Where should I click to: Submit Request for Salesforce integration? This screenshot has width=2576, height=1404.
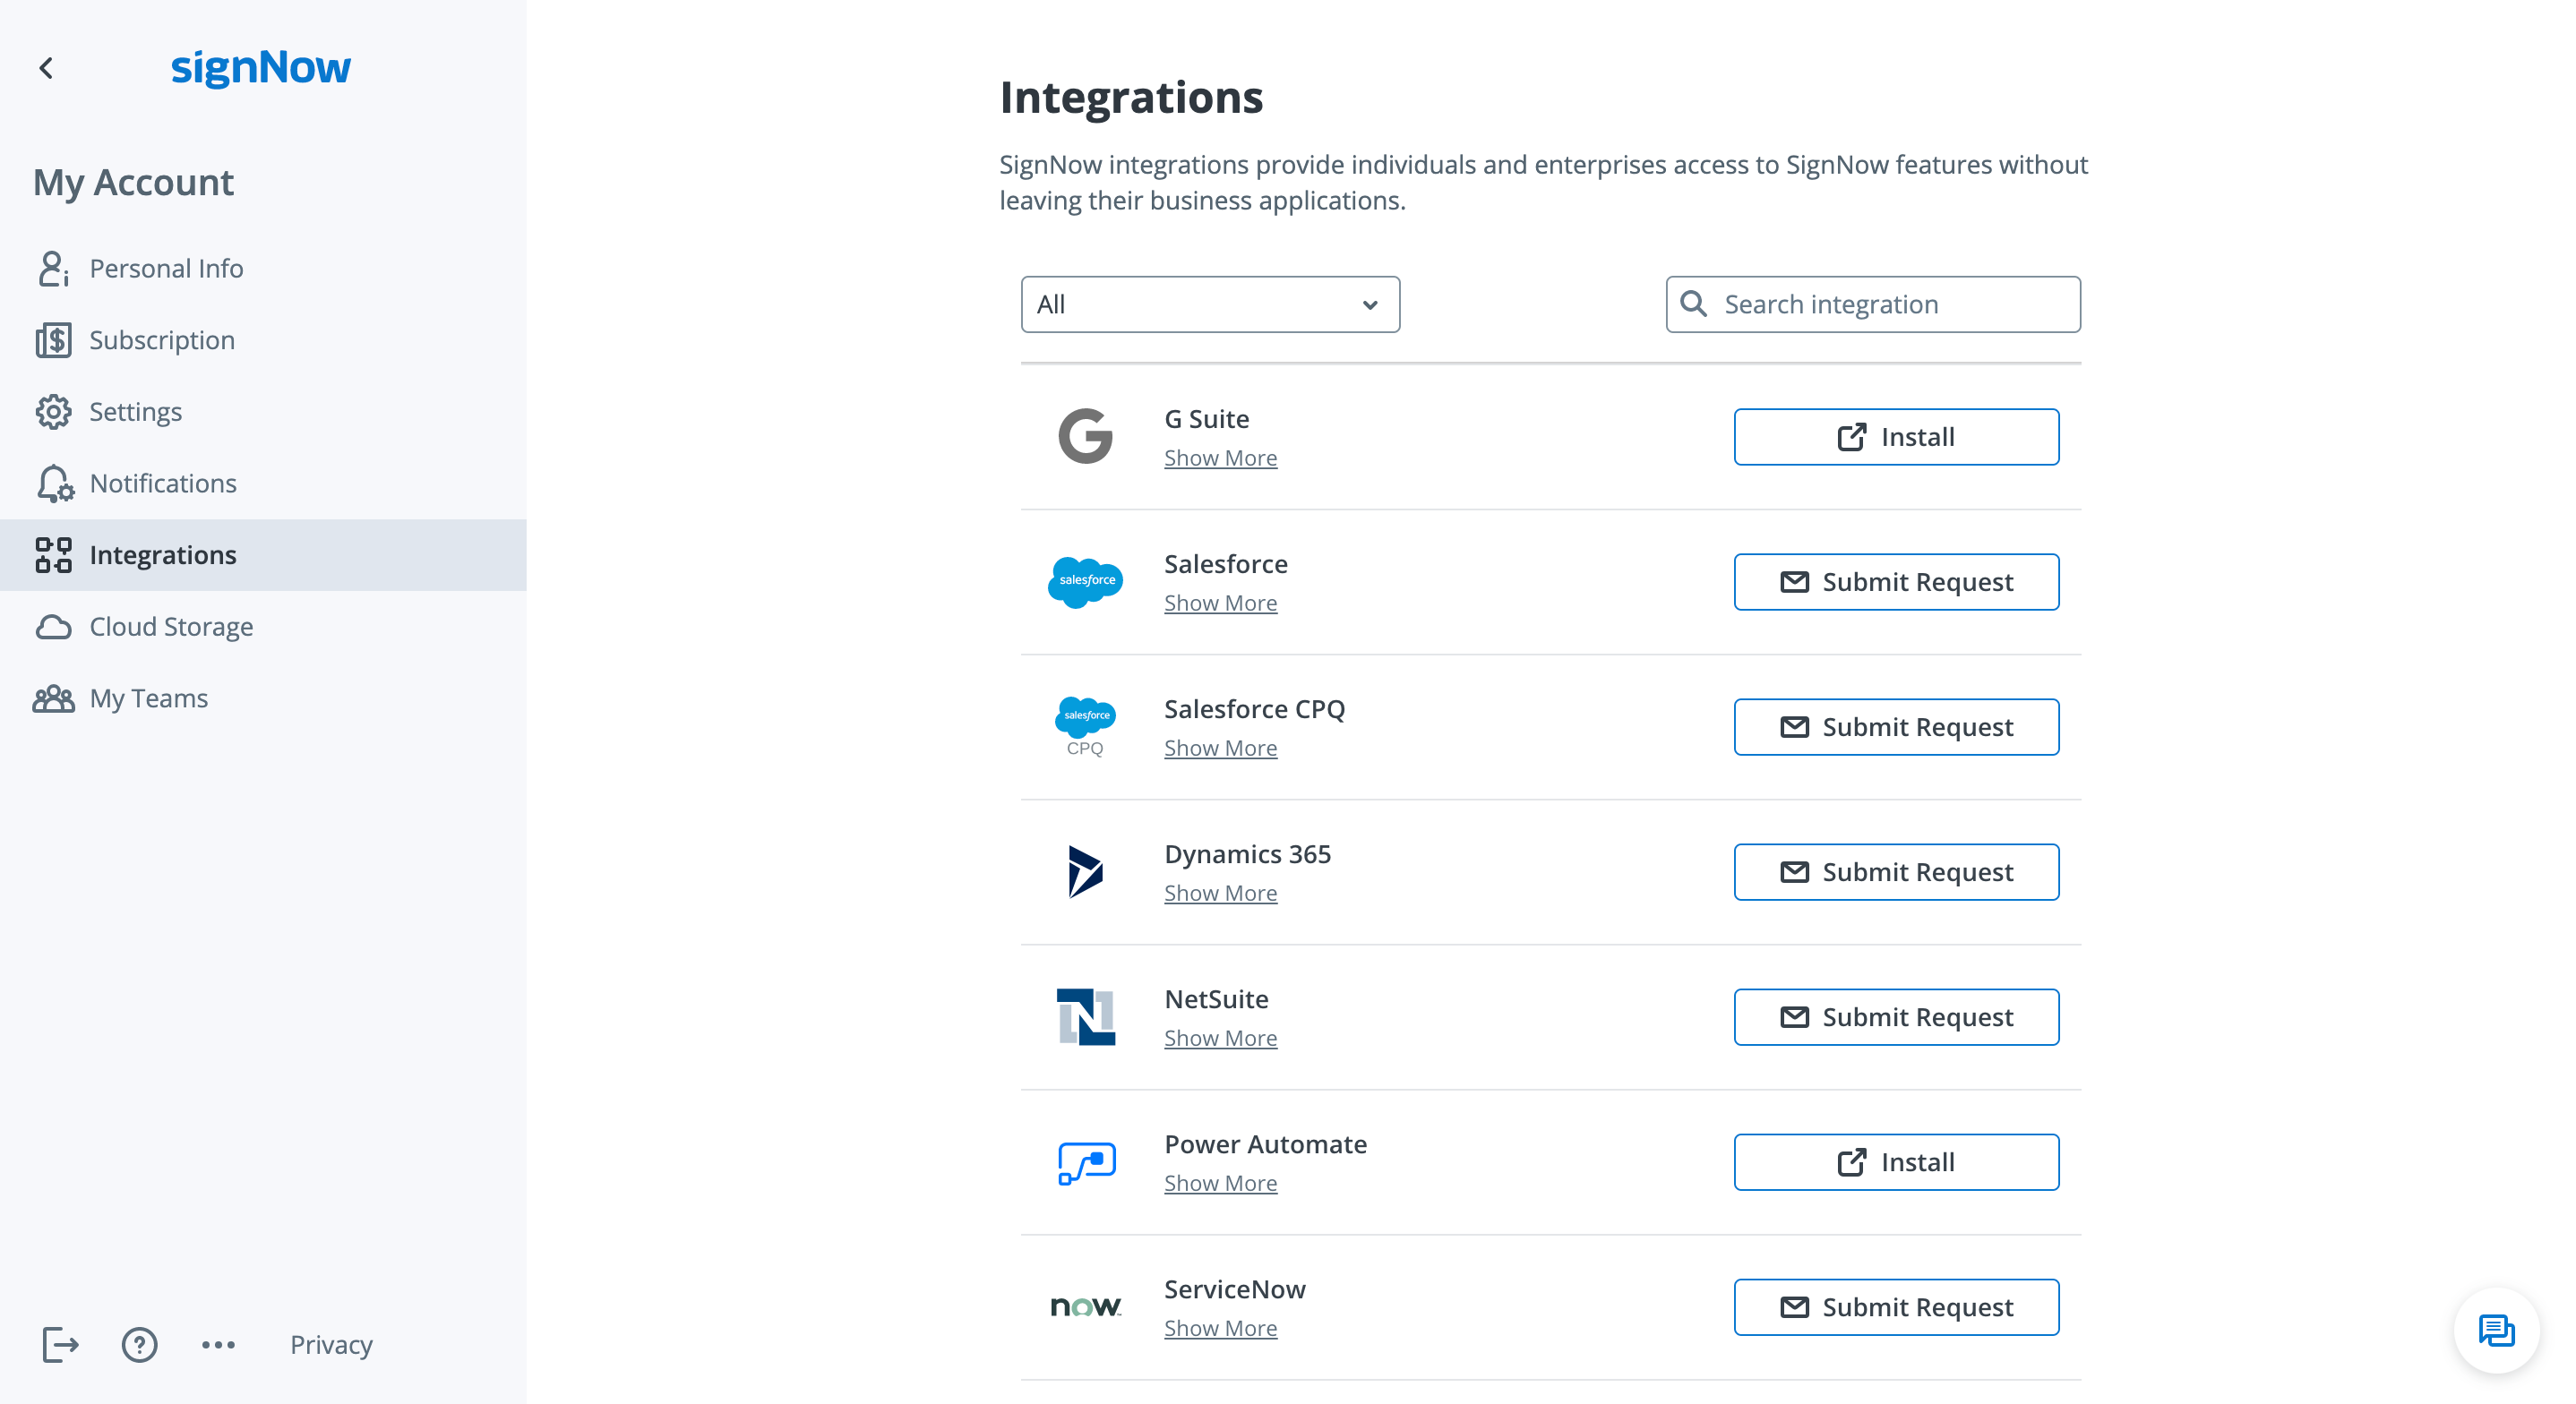1896,582
